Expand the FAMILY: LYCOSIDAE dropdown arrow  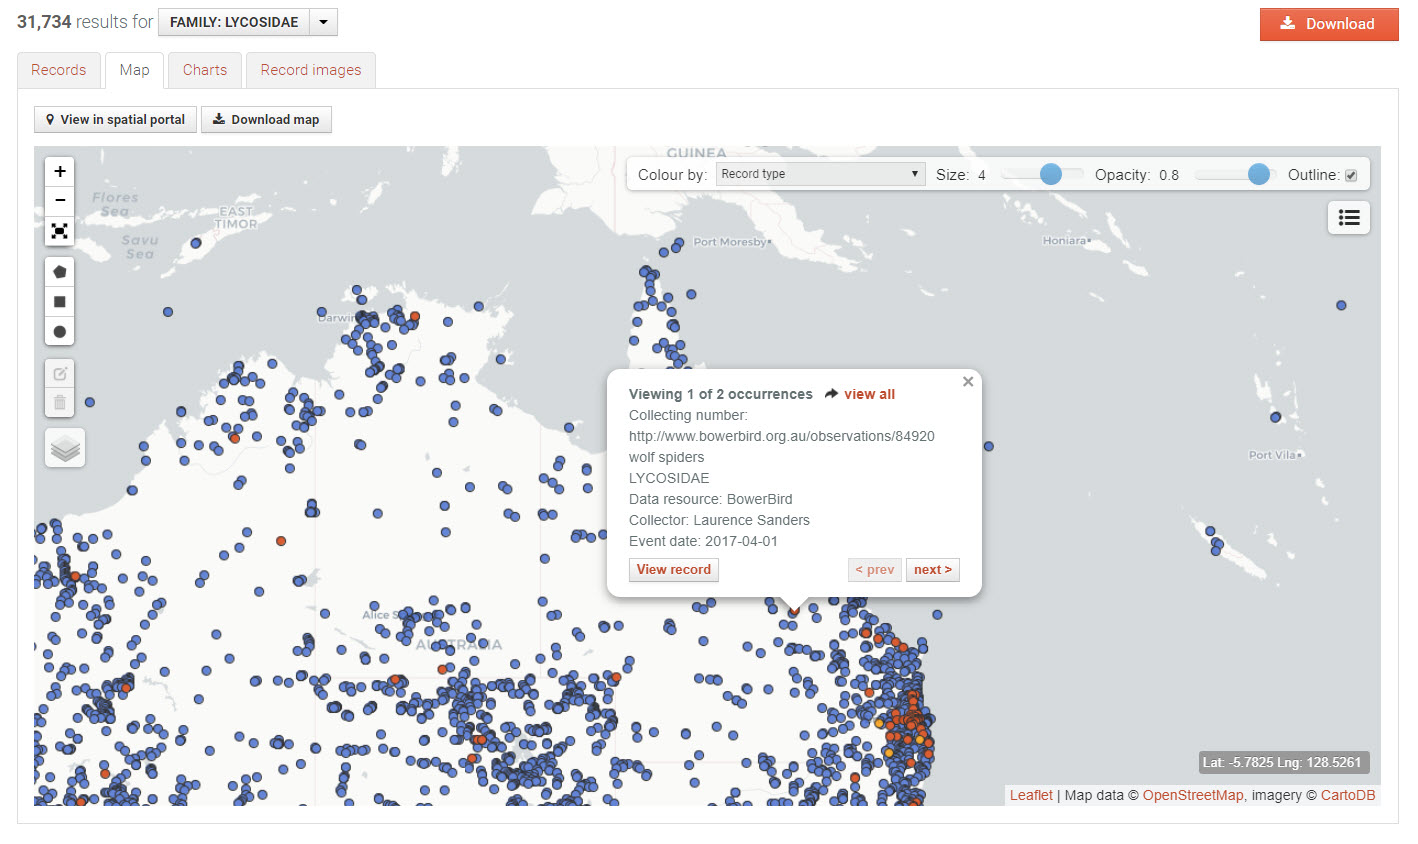[x=323, y=22]
